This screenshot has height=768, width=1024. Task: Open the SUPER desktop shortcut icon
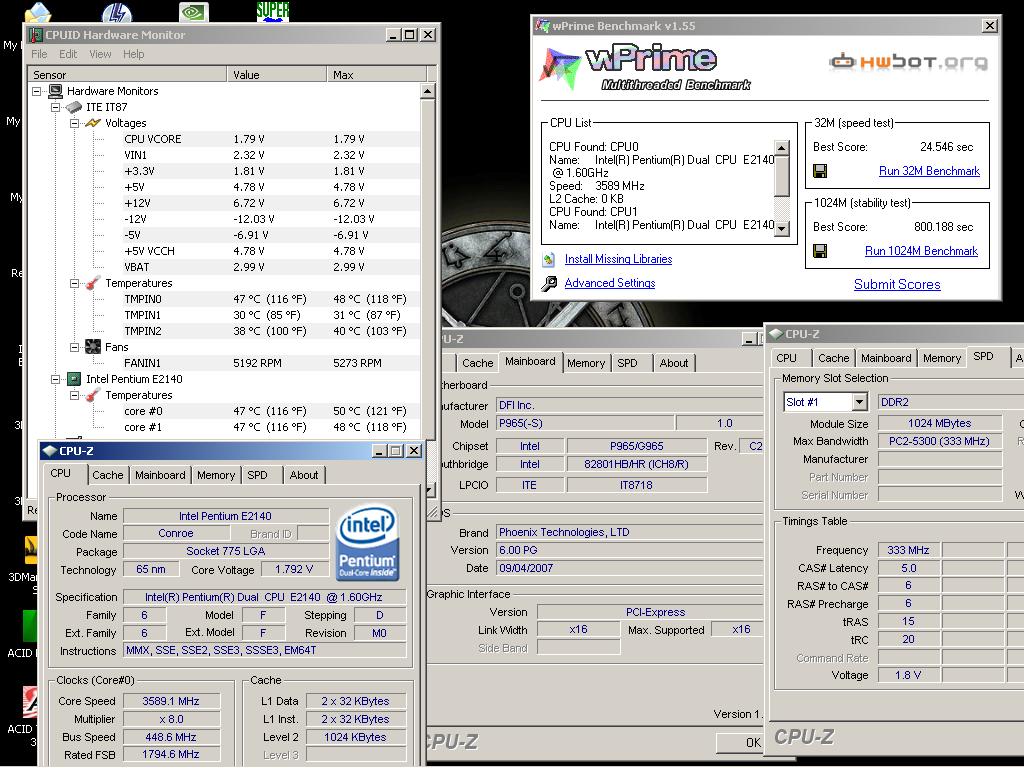click(x=272, y=11)
